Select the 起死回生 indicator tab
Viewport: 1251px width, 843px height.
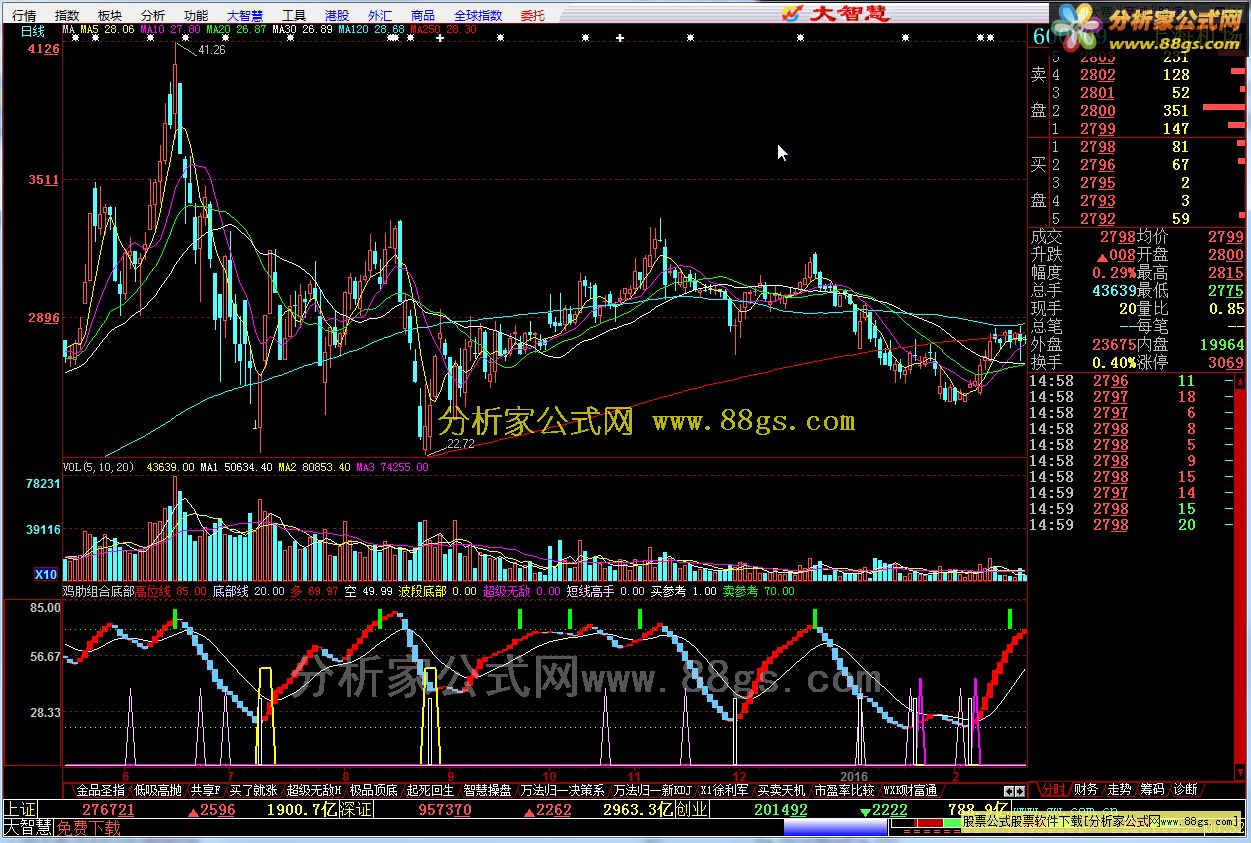[430, 790]
